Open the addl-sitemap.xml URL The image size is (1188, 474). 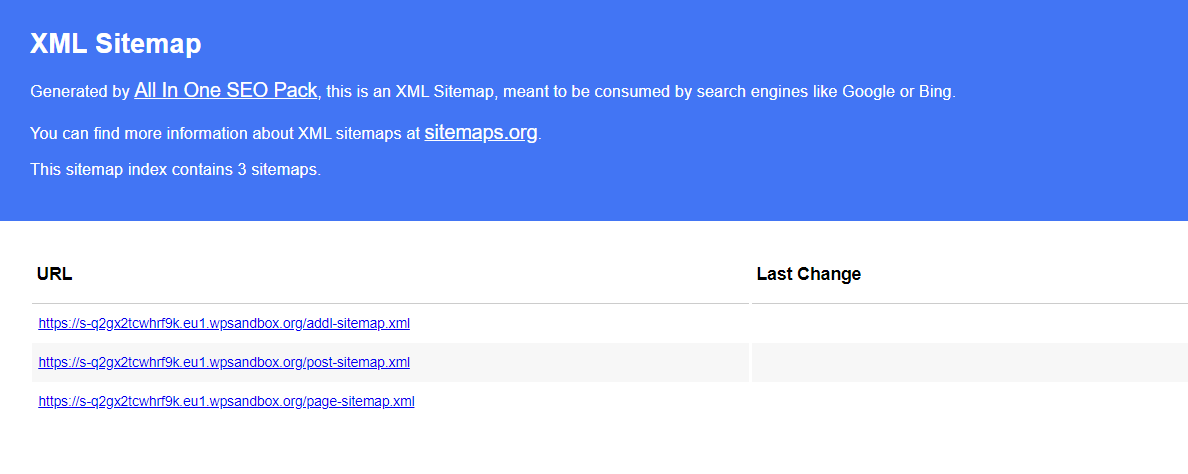[224, 323]
